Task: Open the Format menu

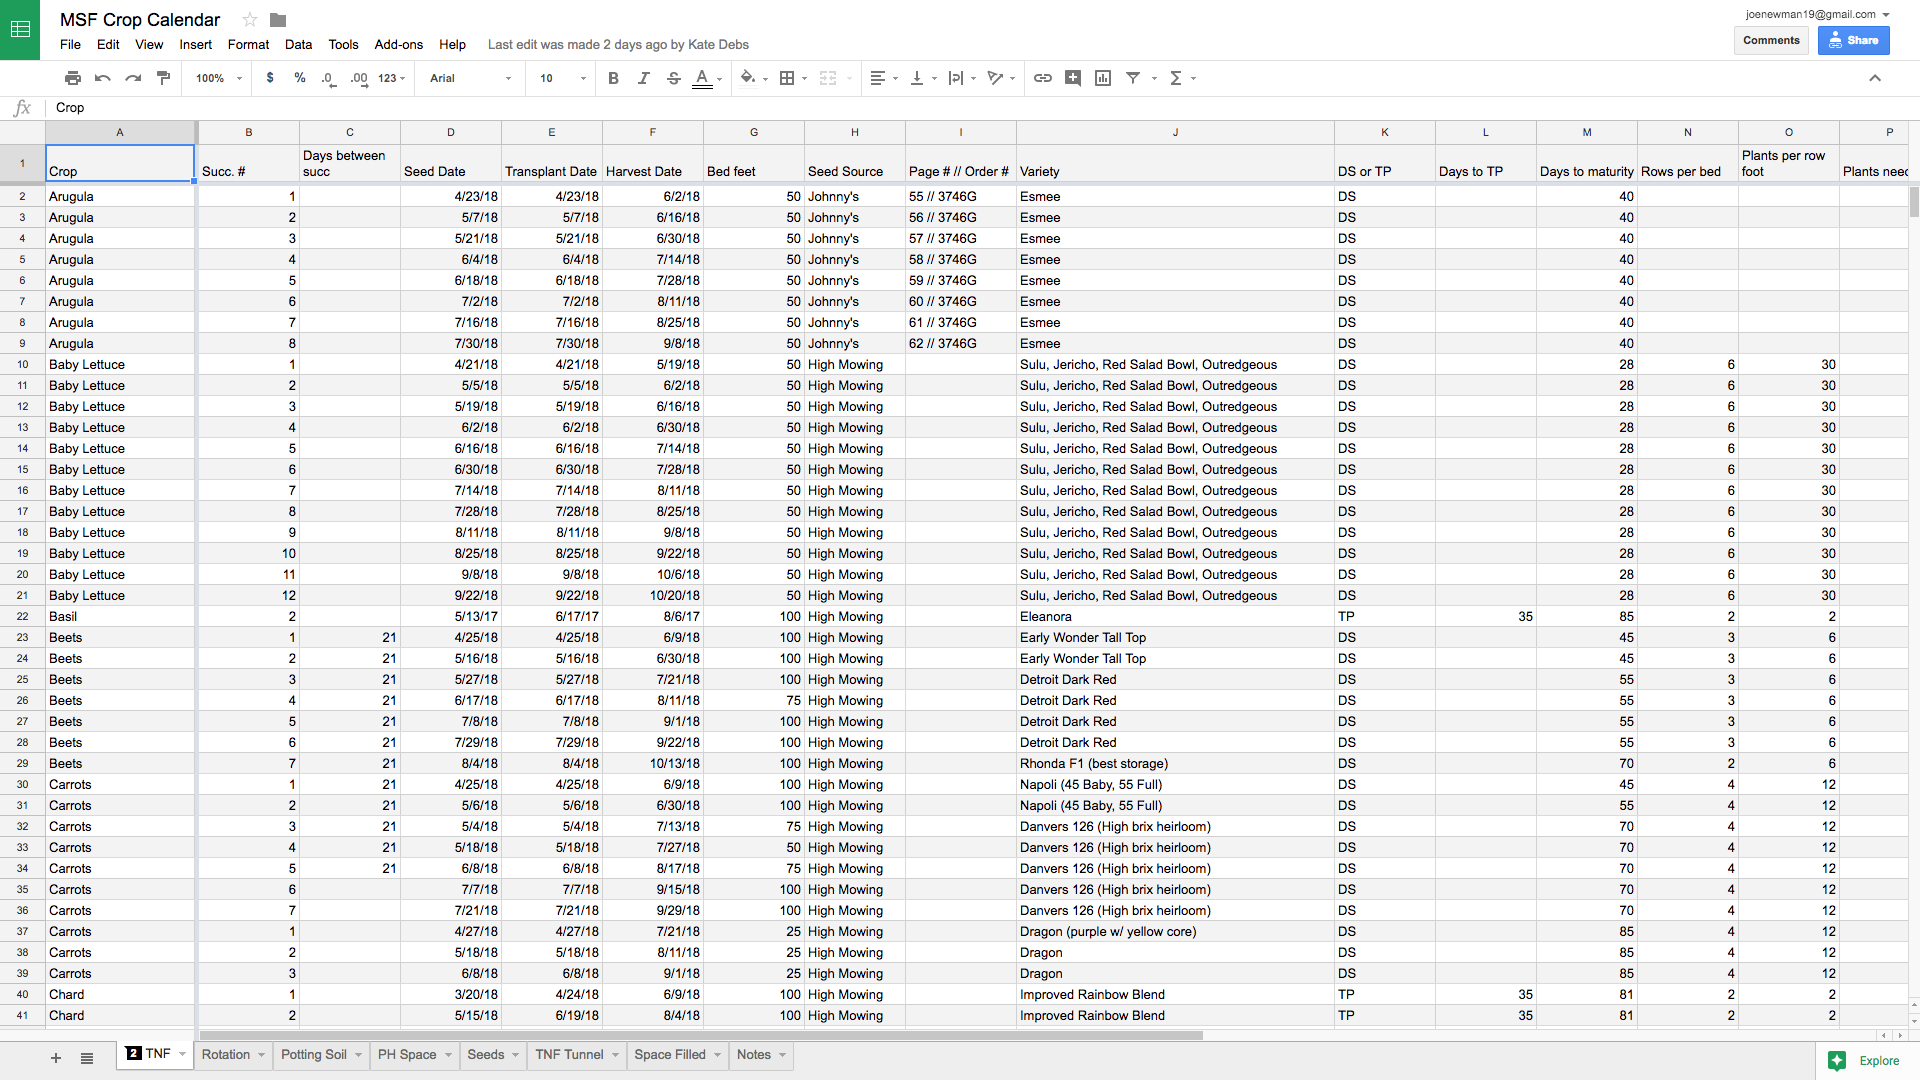Action: click(248, 45)
